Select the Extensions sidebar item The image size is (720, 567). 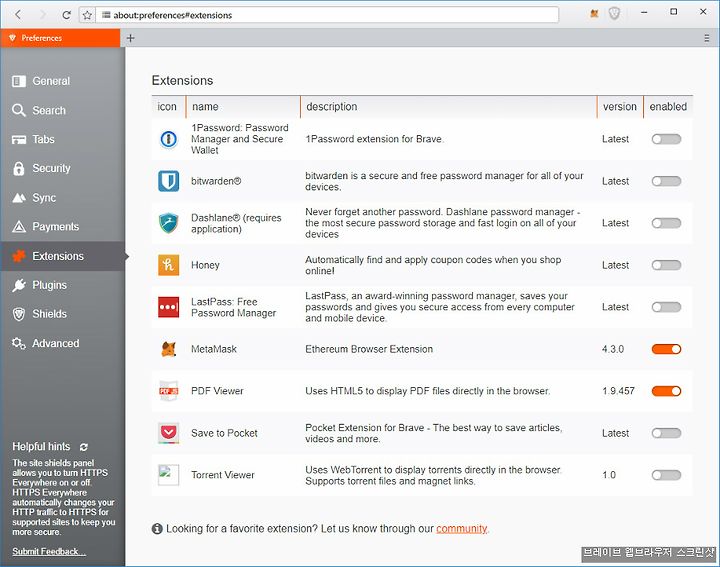(62, 256)
